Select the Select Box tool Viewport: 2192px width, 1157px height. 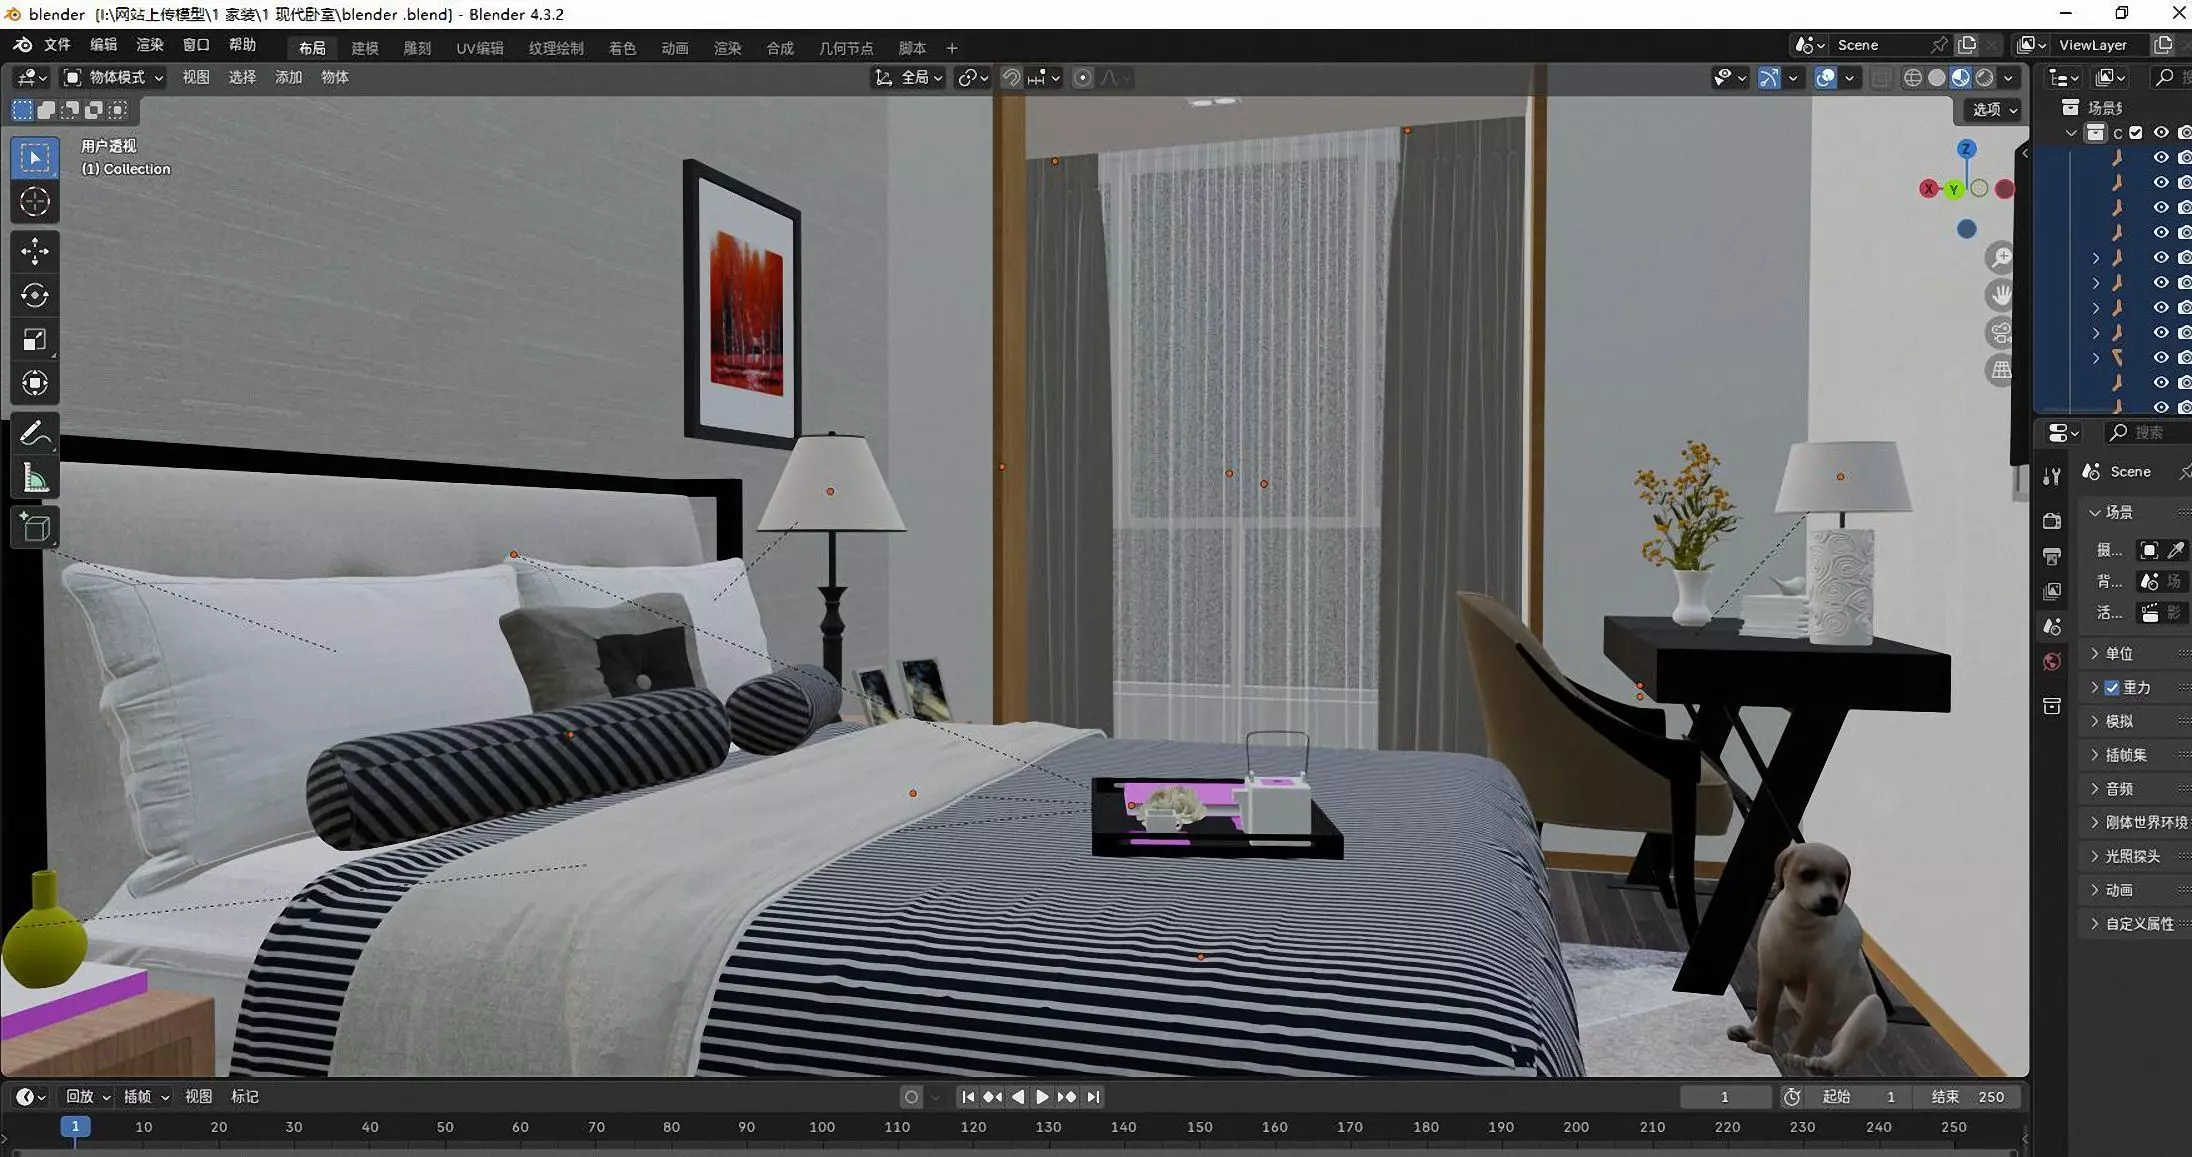point(35,158)
